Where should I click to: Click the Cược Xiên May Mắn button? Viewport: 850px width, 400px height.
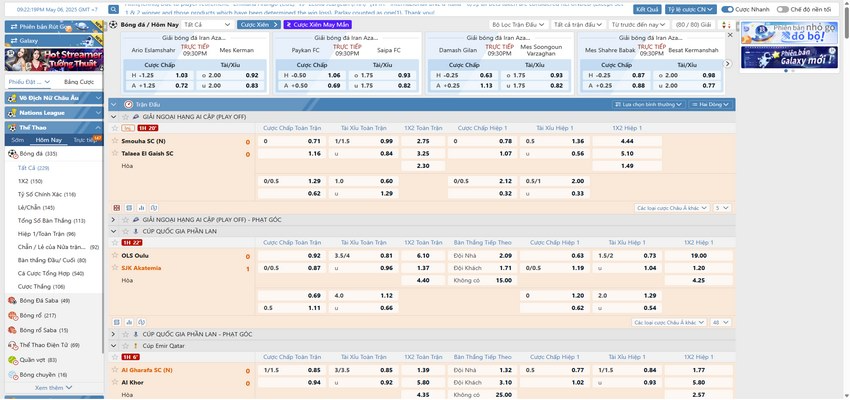[318, 25]
